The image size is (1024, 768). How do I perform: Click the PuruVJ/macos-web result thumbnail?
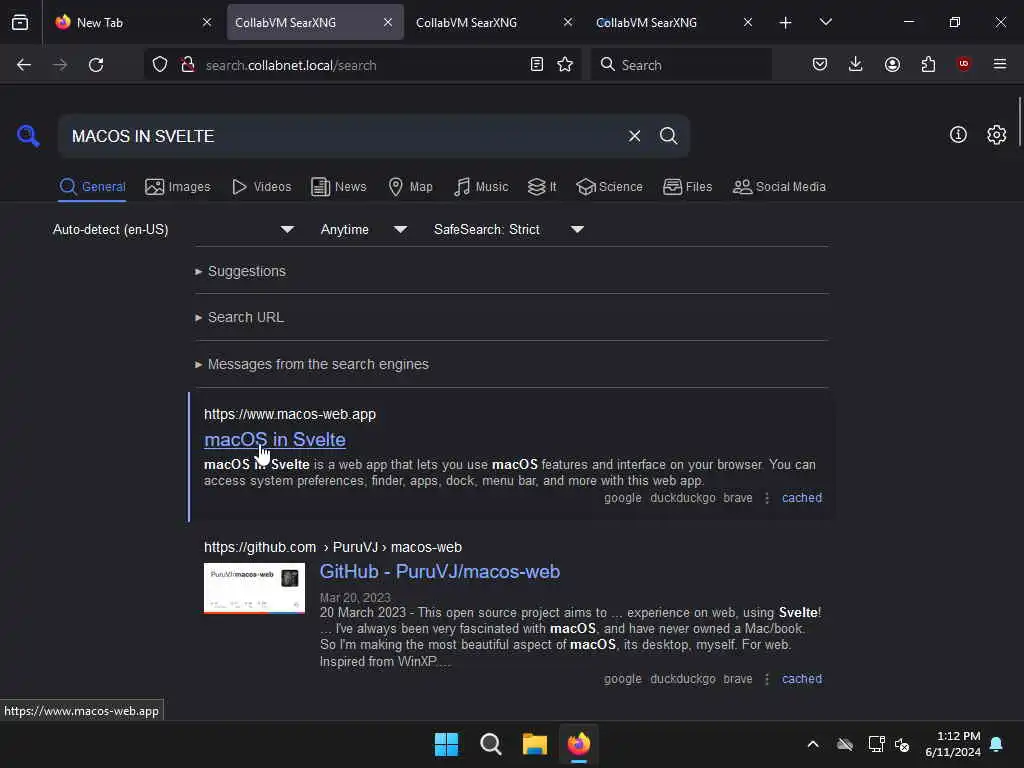click(254, 588)
